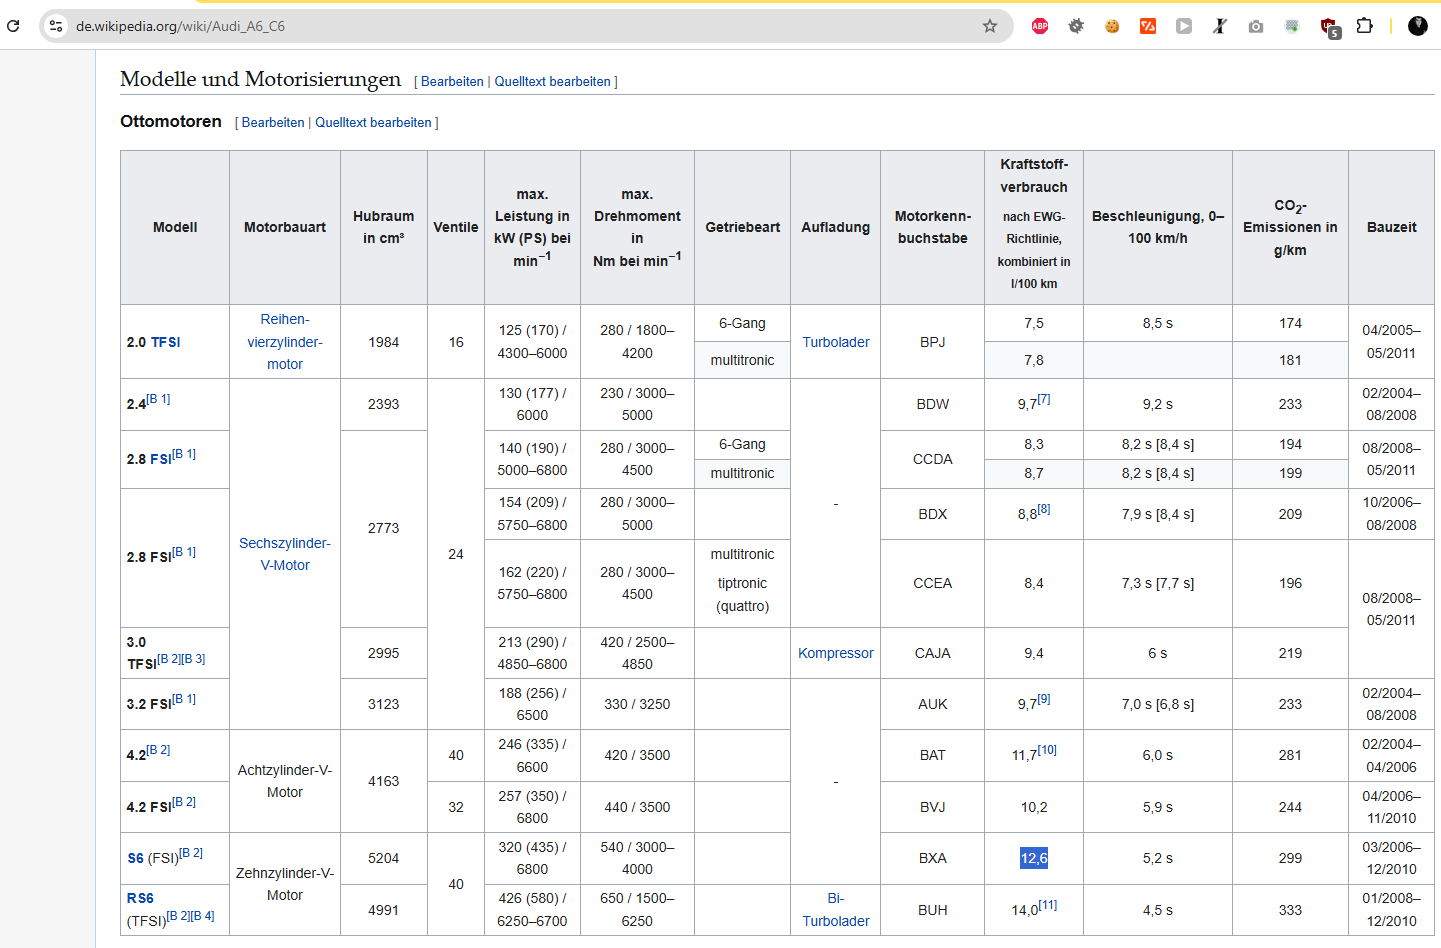Viewport: 1441px width, 948px height.
Task: Open footnote [10] beside 11,7 consumption
Action: coord(1047,750)
